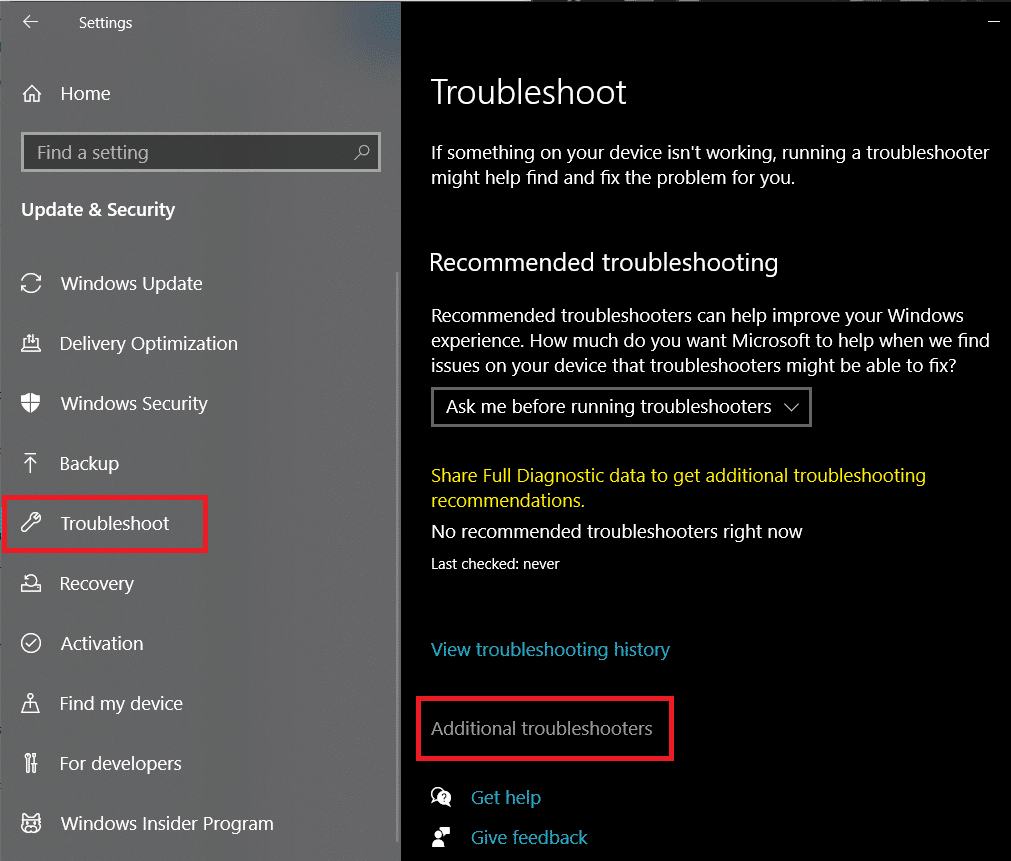Click the Windows Update refresh icon
Image resolution: width=1011 pixels, height=861 pixels.
31,283
